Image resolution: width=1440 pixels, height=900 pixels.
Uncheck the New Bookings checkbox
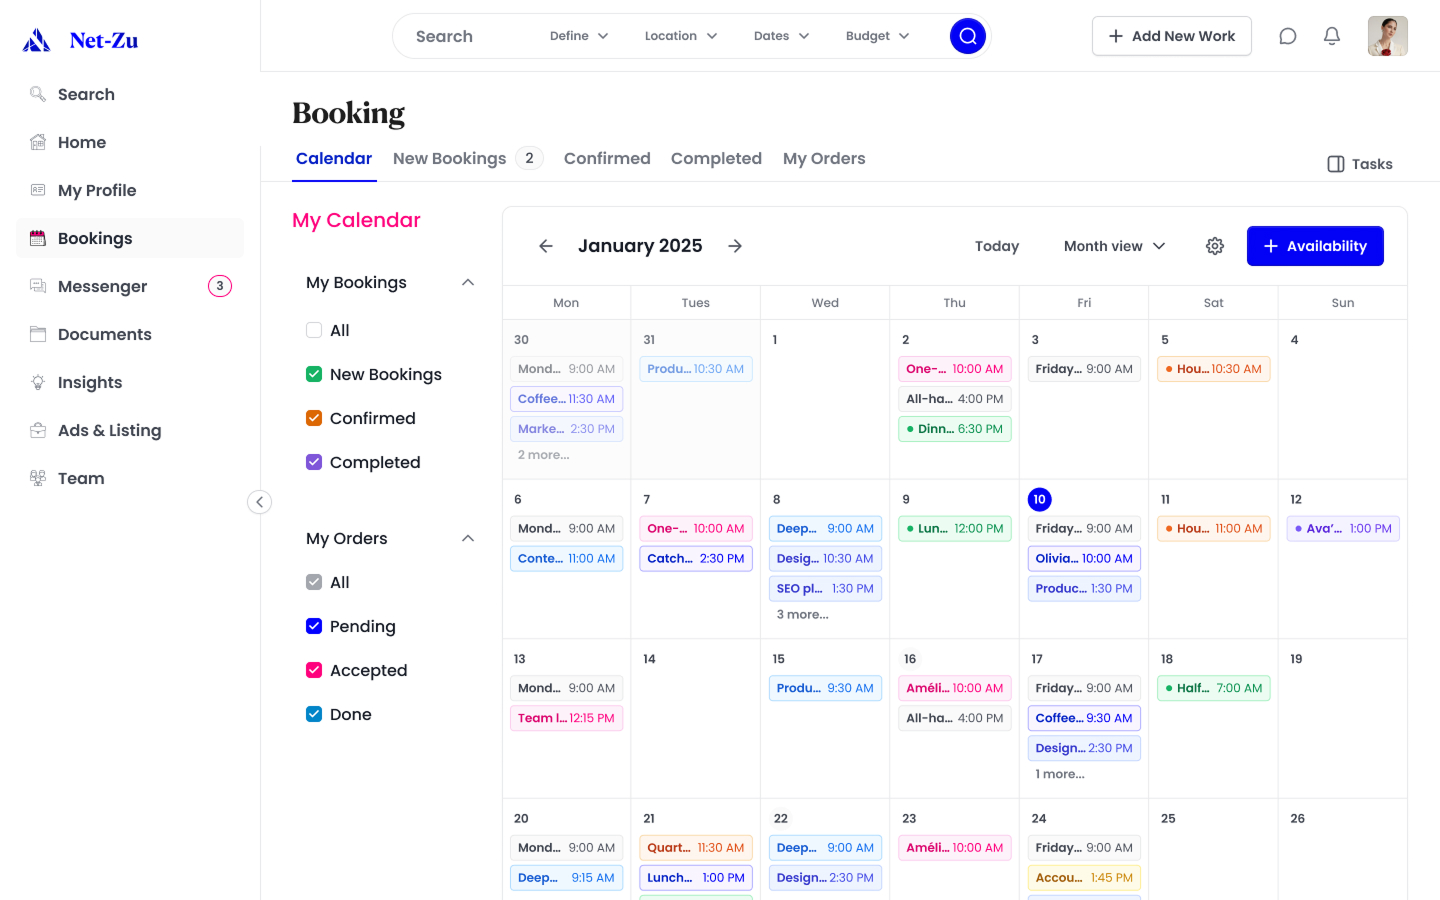(314, 374)
